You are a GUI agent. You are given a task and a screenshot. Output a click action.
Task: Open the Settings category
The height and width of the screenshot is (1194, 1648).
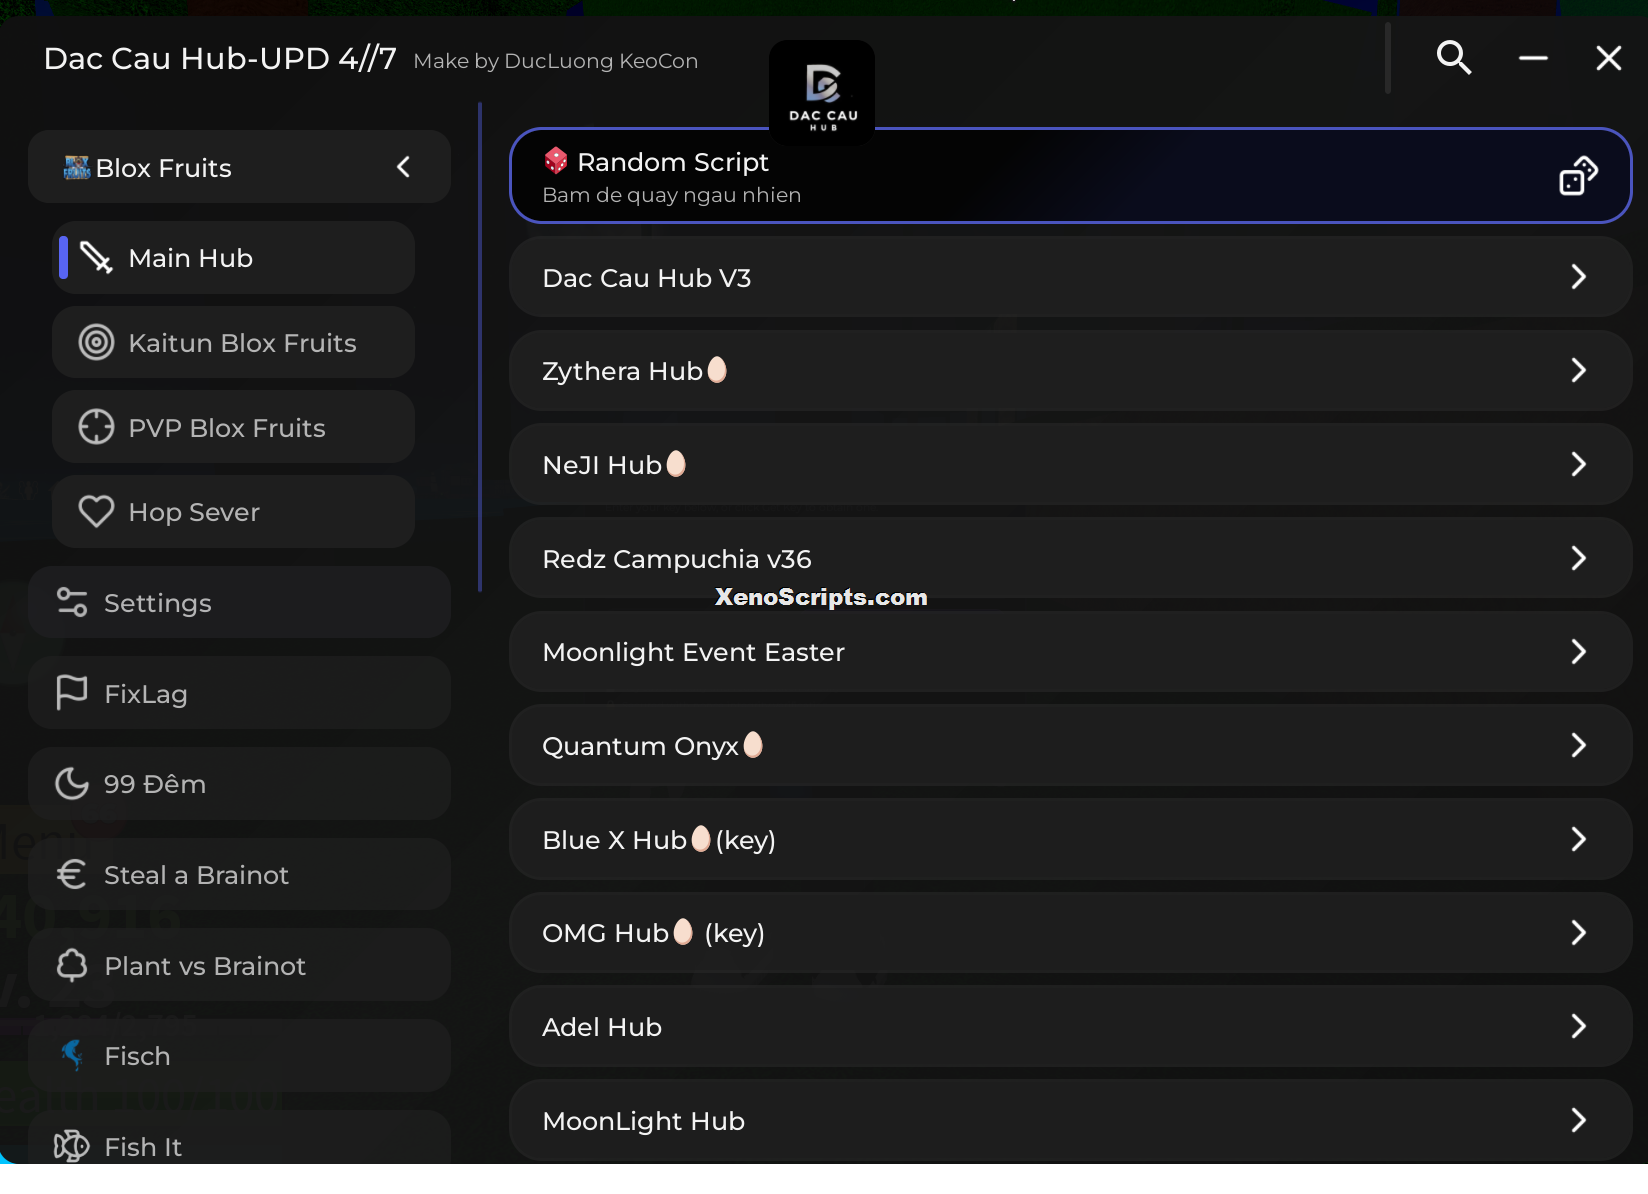[x=239, y=602]
